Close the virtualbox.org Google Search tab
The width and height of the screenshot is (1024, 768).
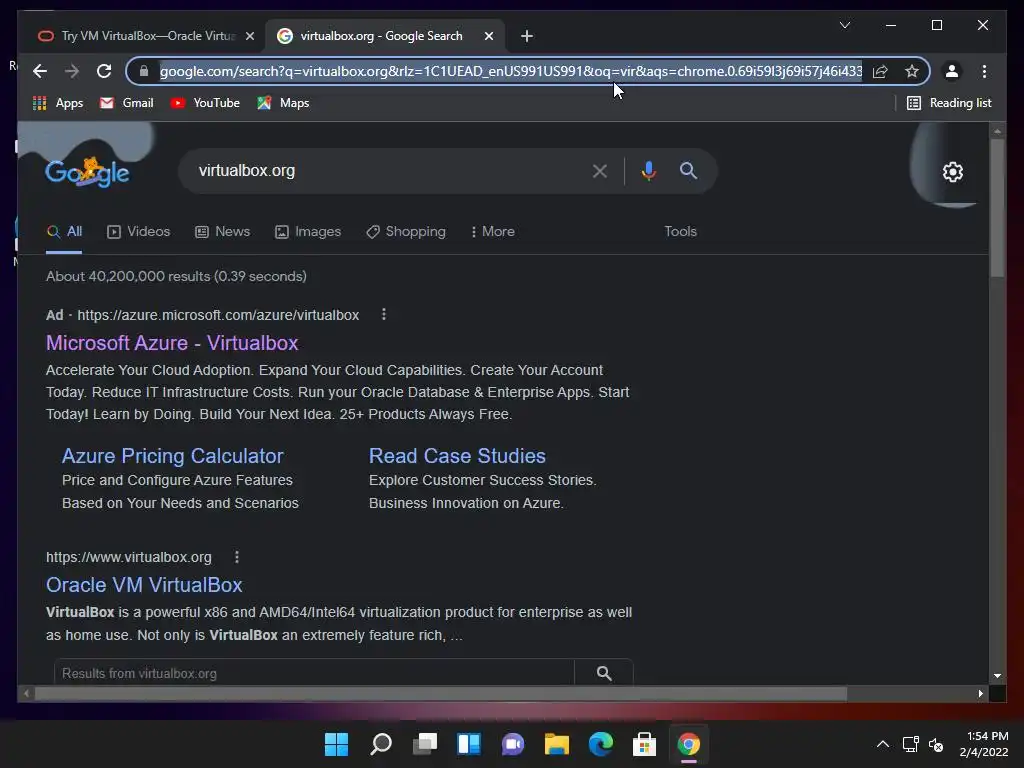tap(488, 36)
